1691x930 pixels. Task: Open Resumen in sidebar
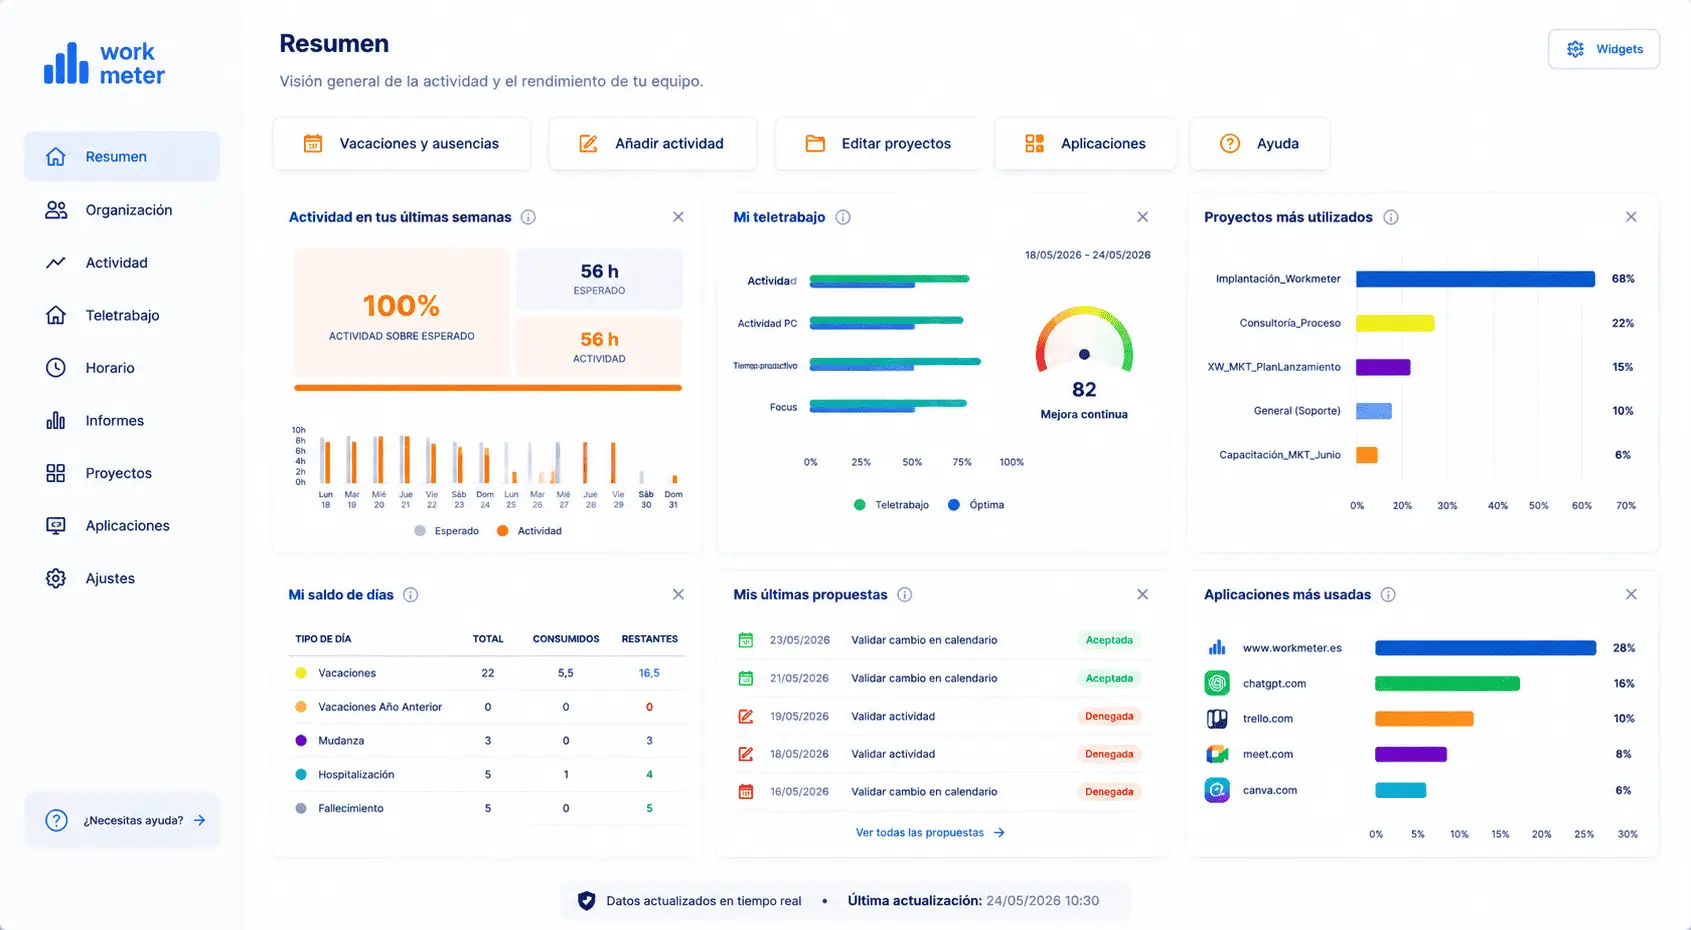(x=122, y=156)
